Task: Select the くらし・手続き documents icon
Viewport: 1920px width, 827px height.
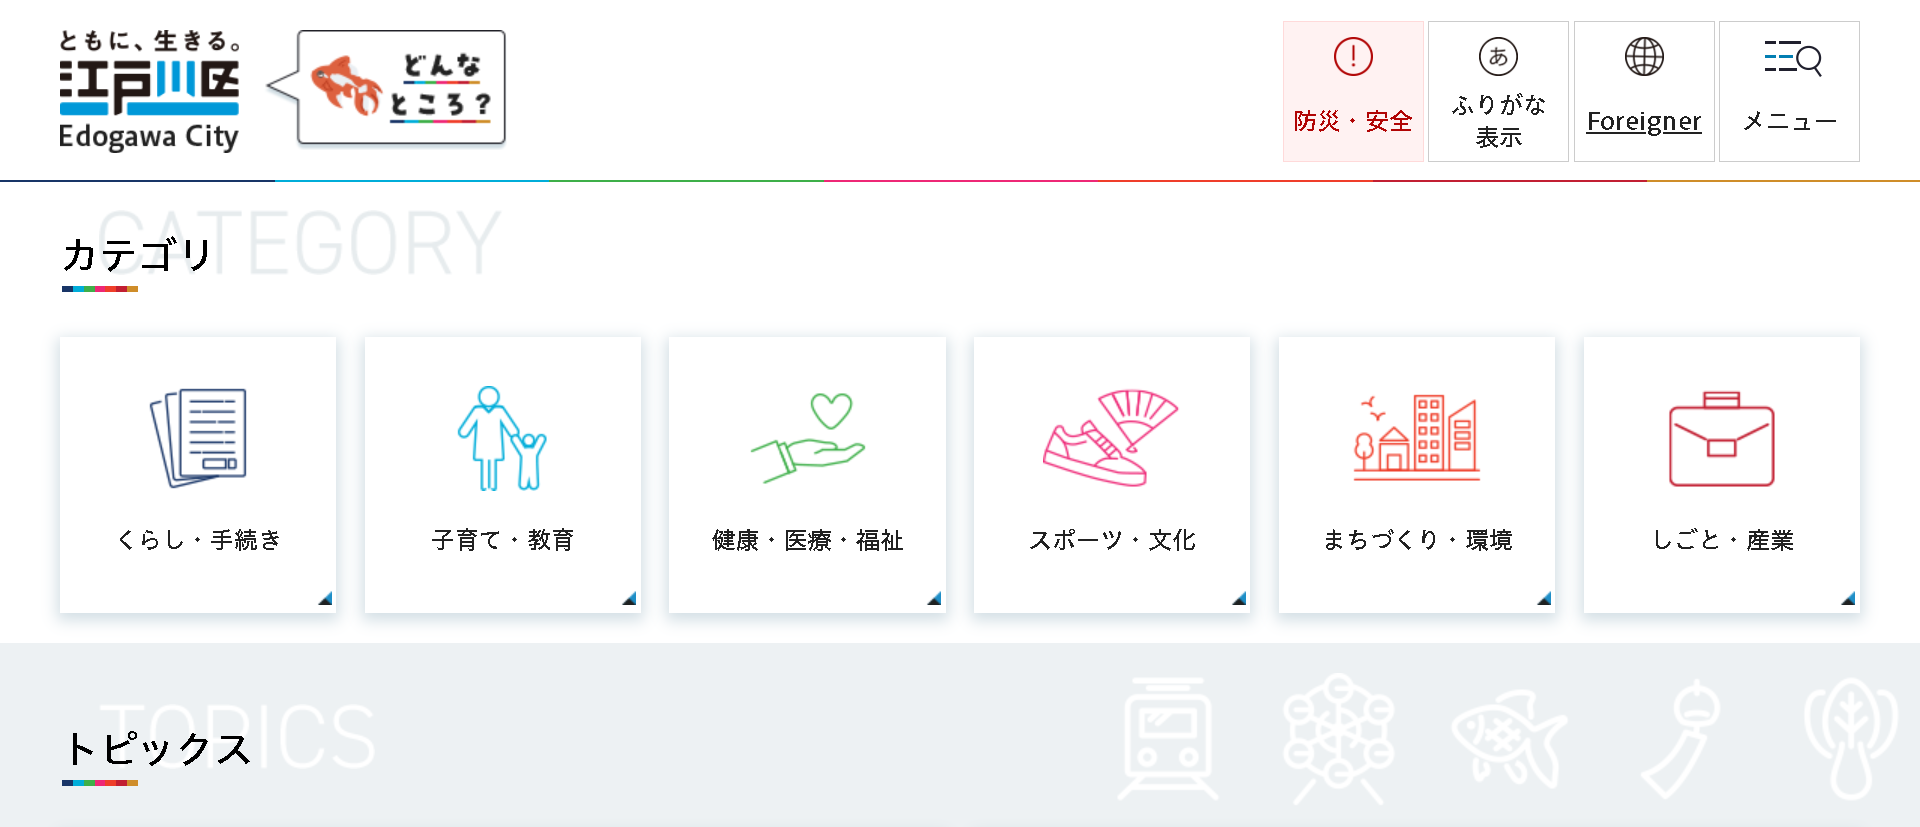Action: [198, 438]
